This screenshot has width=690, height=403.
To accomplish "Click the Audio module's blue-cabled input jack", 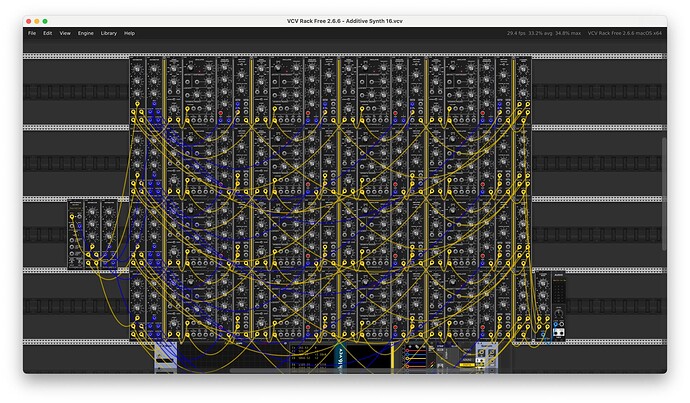I will [555, 325].
